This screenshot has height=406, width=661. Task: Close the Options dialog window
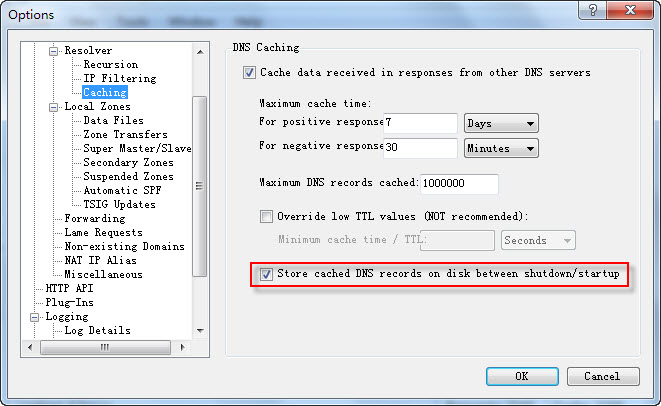pos(630,14)
